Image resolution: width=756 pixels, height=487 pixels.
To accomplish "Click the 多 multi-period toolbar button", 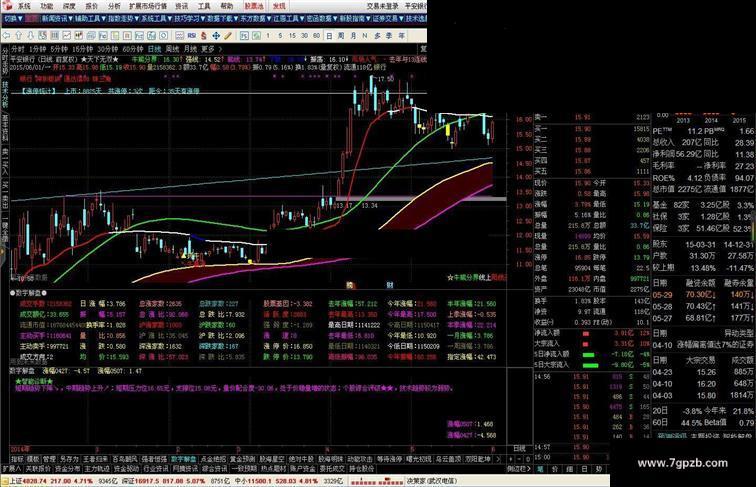I will coord(377,36).
